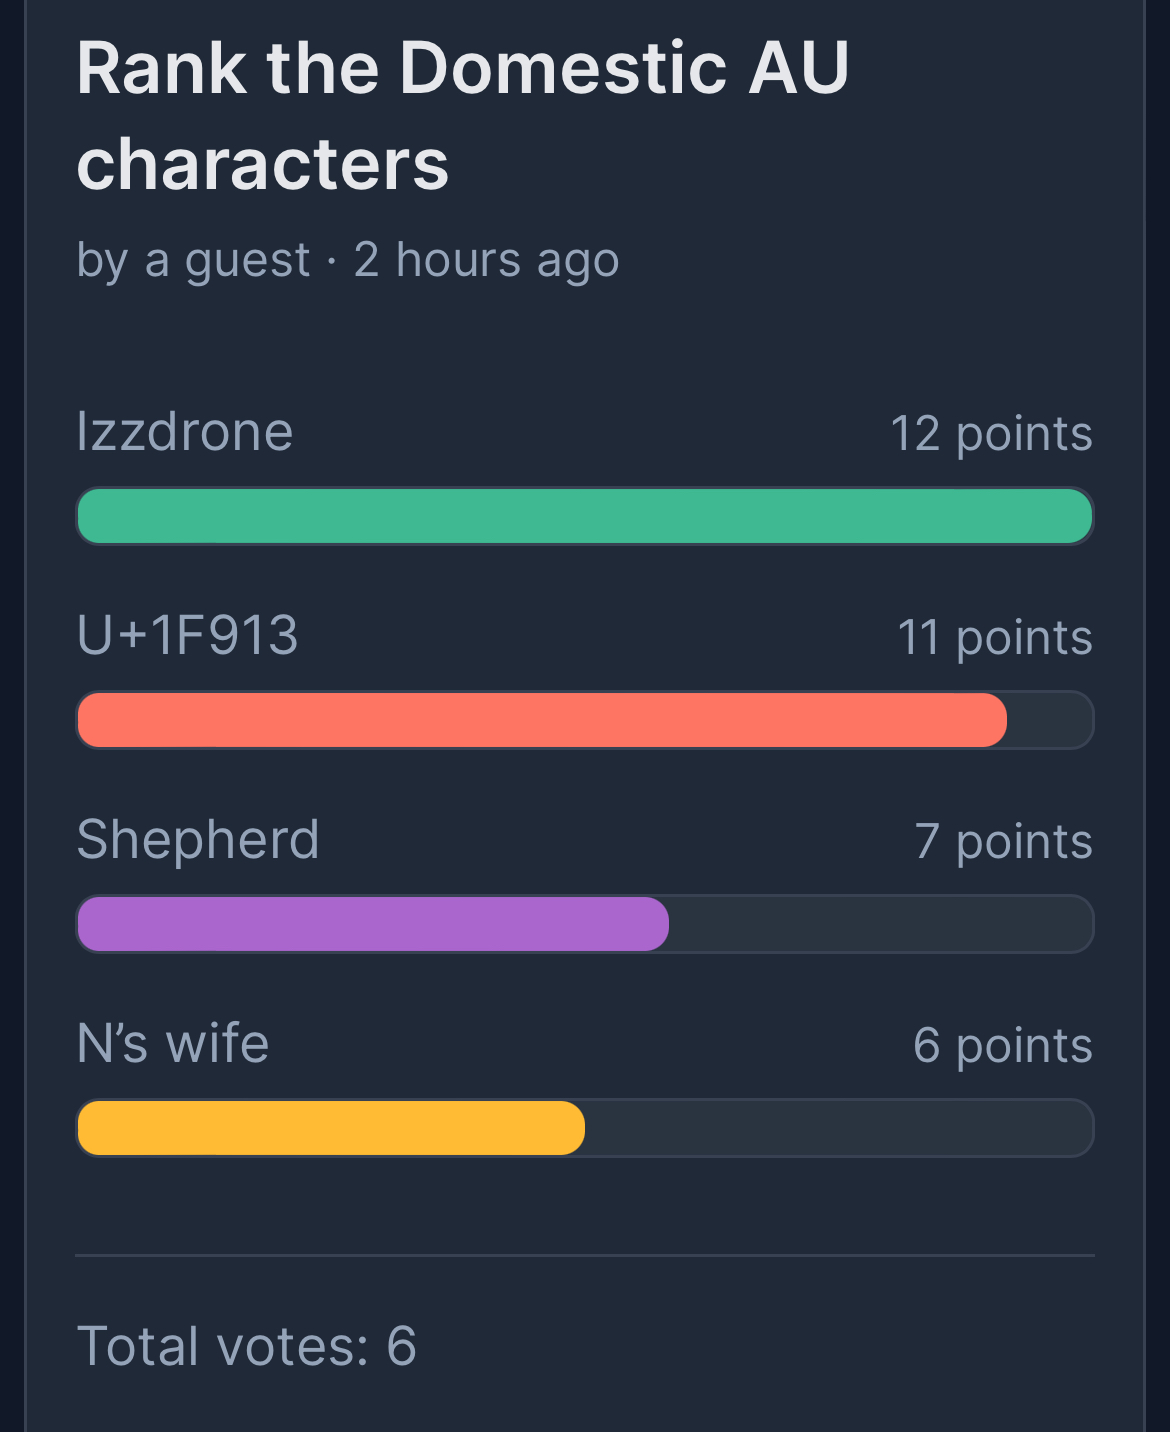Click the "2 hours ago" timestamp
The width and height of the screenshot is (1170, 1432).
pos(486,260)
